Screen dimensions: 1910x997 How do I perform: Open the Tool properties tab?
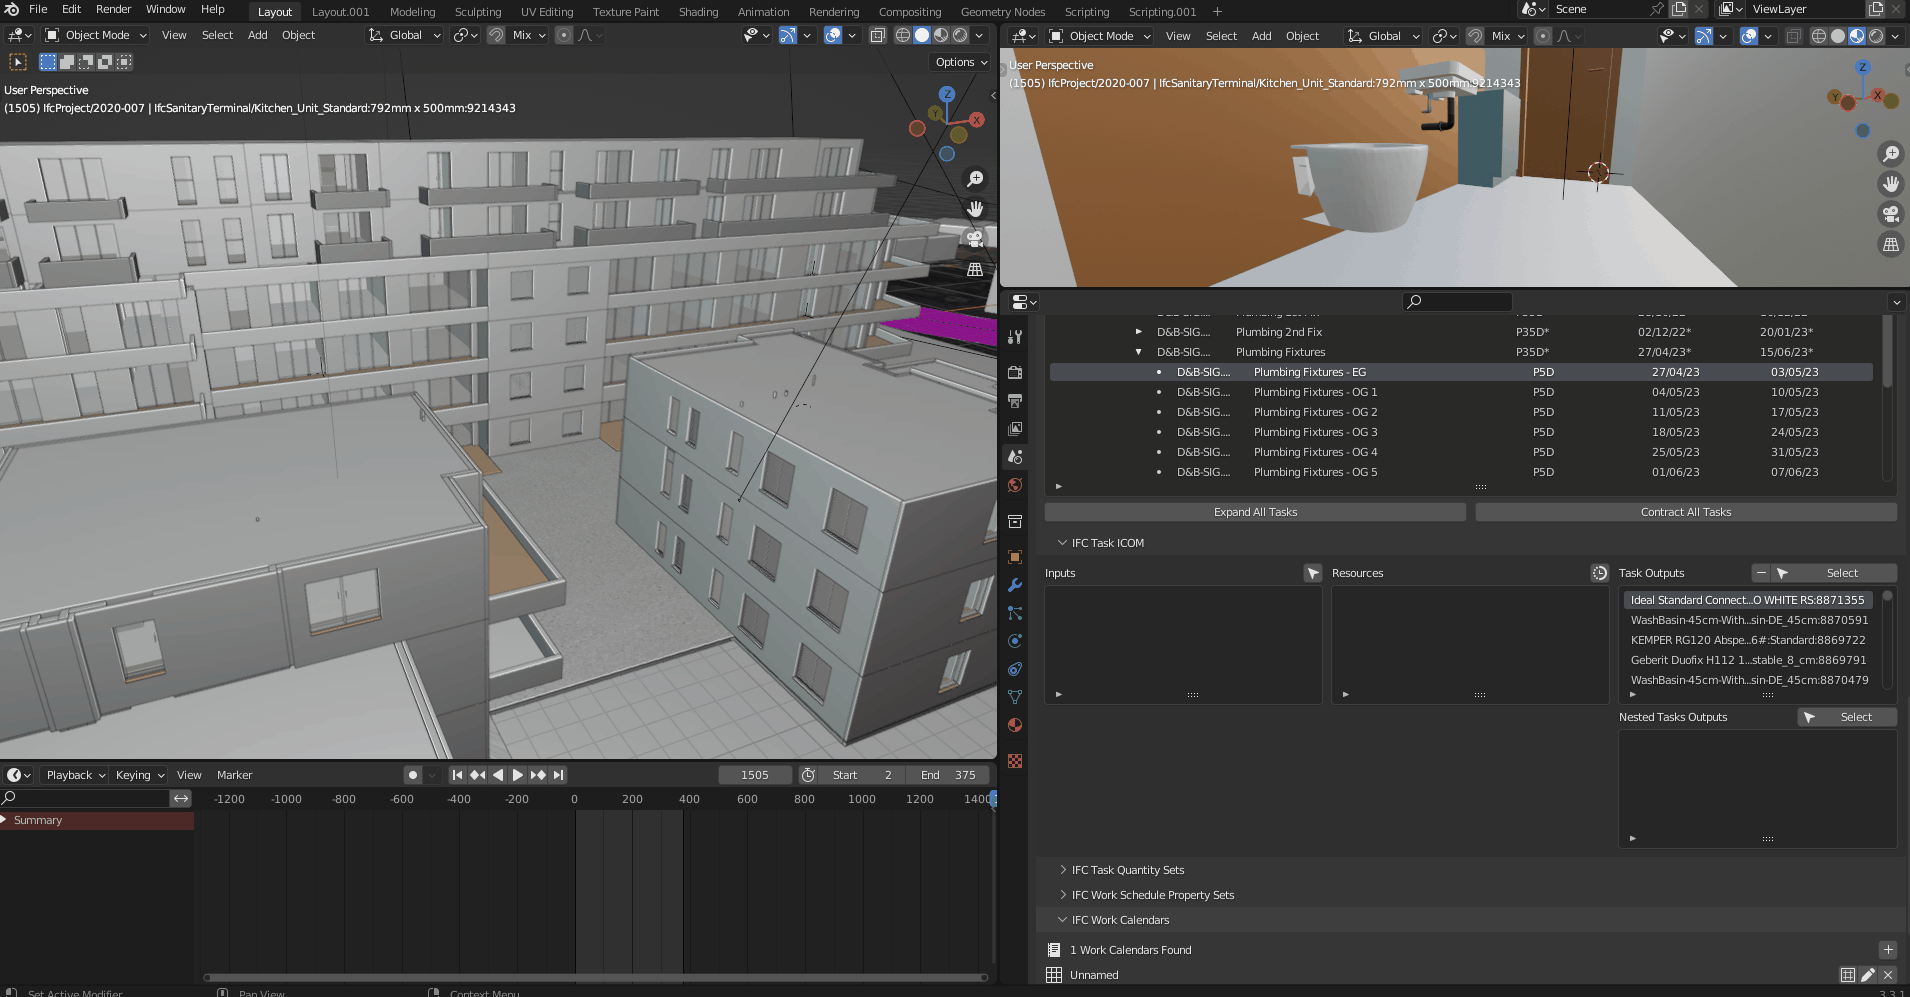(1015, 337)
